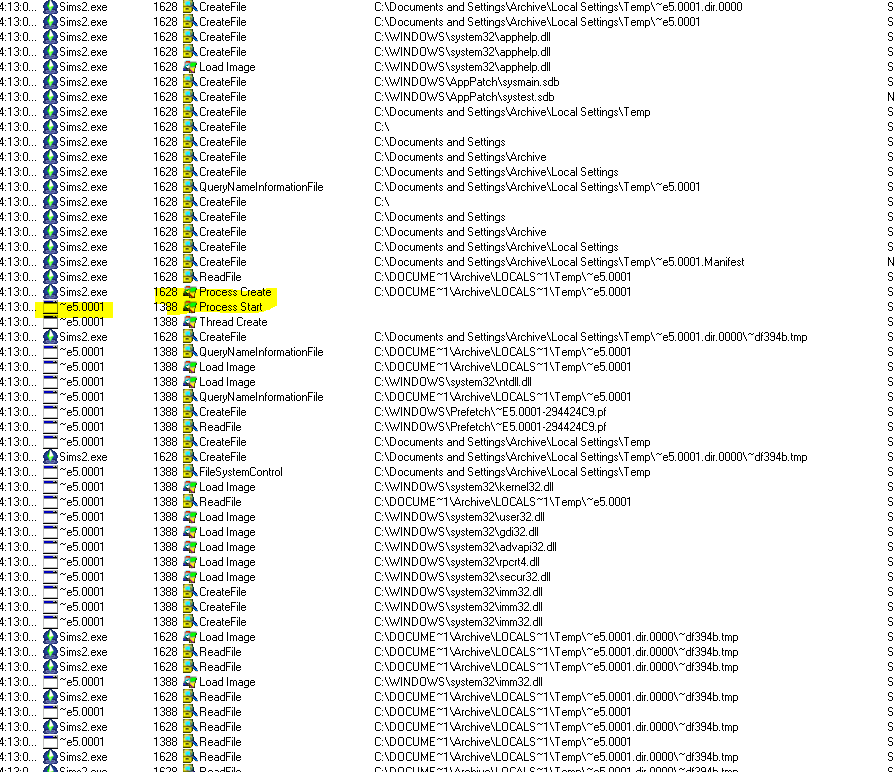Click the Process Create operation icon
Viewport: 895px width, 772px height.
coord(189,292)
